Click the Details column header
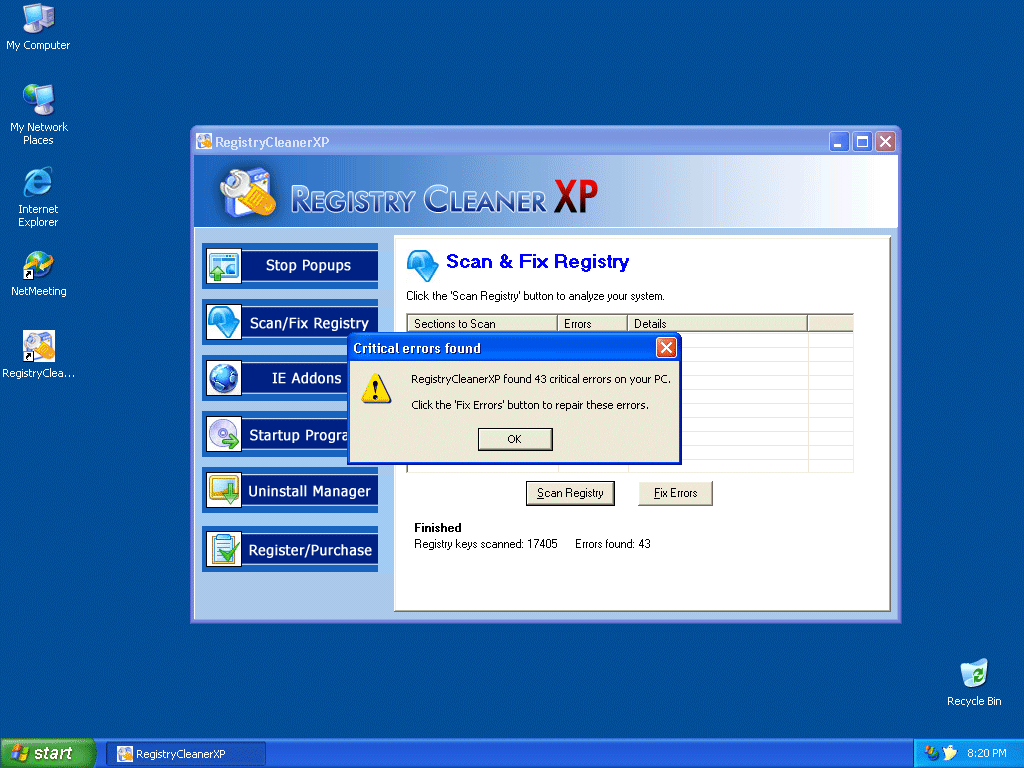1024x768 pixels. (716, 324)
